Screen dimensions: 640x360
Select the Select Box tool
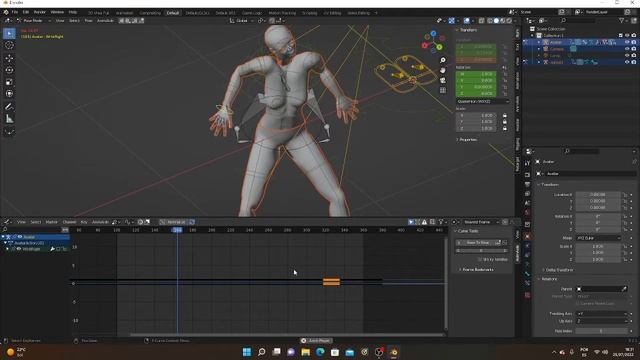[9, 33]
